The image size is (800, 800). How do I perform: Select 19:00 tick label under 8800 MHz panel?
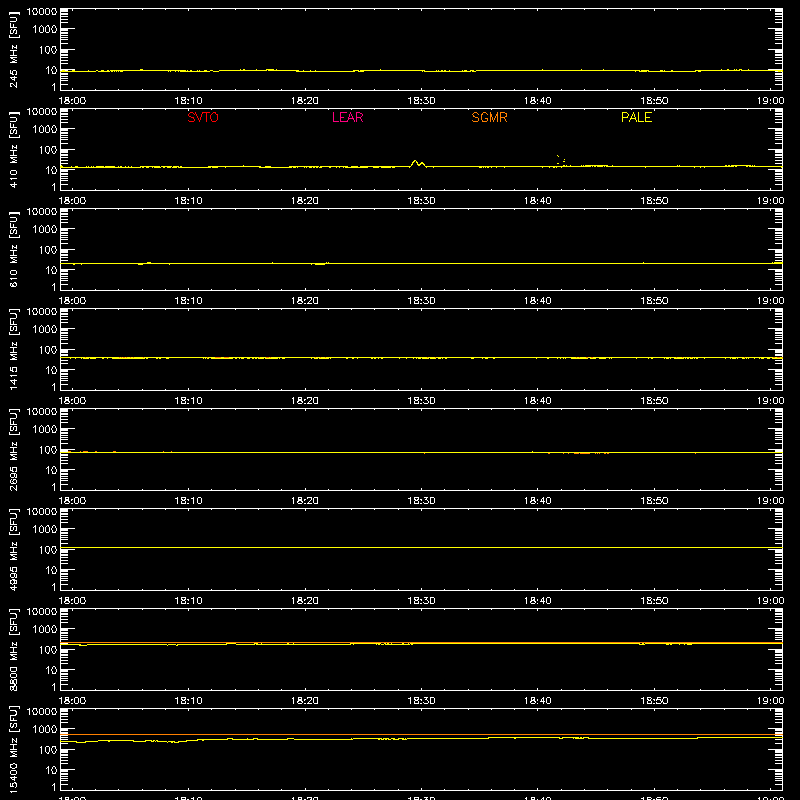(x=770, y=701)
